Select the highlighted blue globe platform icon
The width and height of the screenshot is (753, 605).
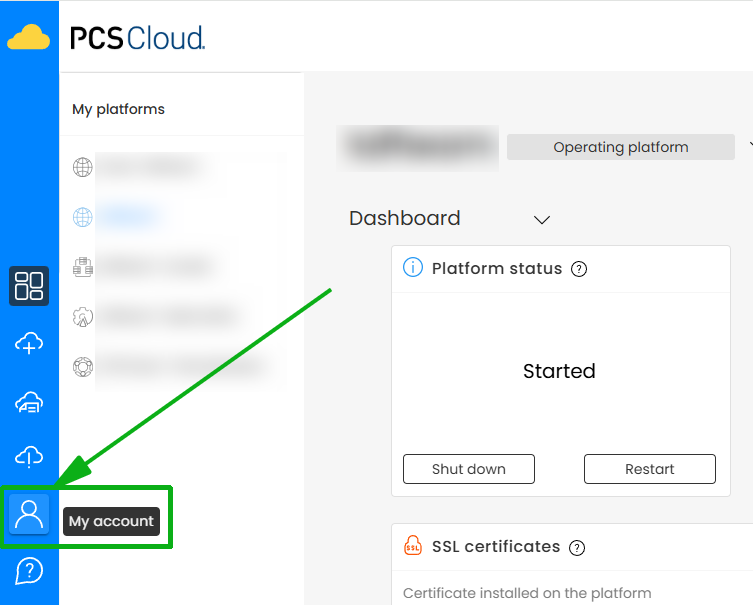(83, 217)
